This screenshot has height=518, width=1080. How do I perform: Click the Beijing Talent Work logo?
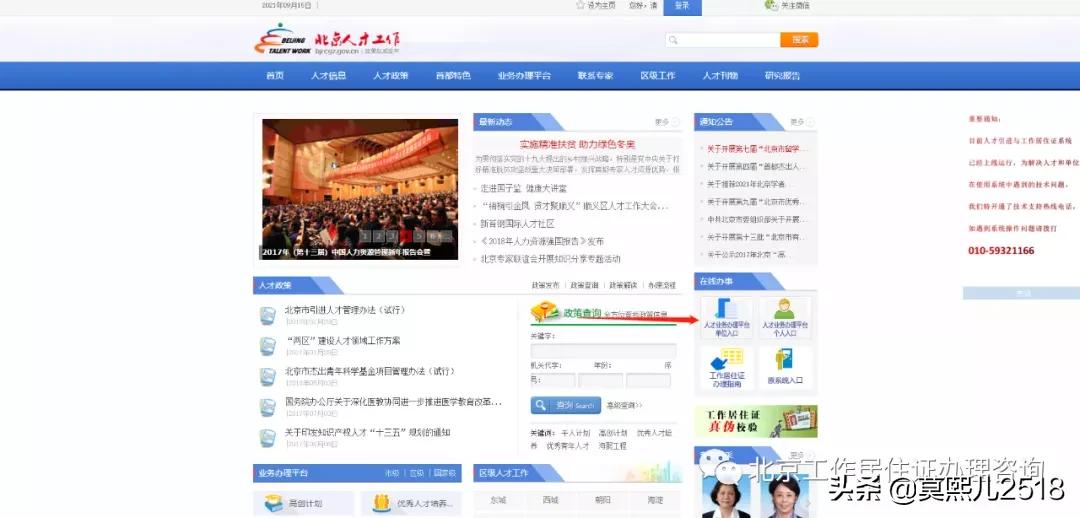(x=327, y=40)
